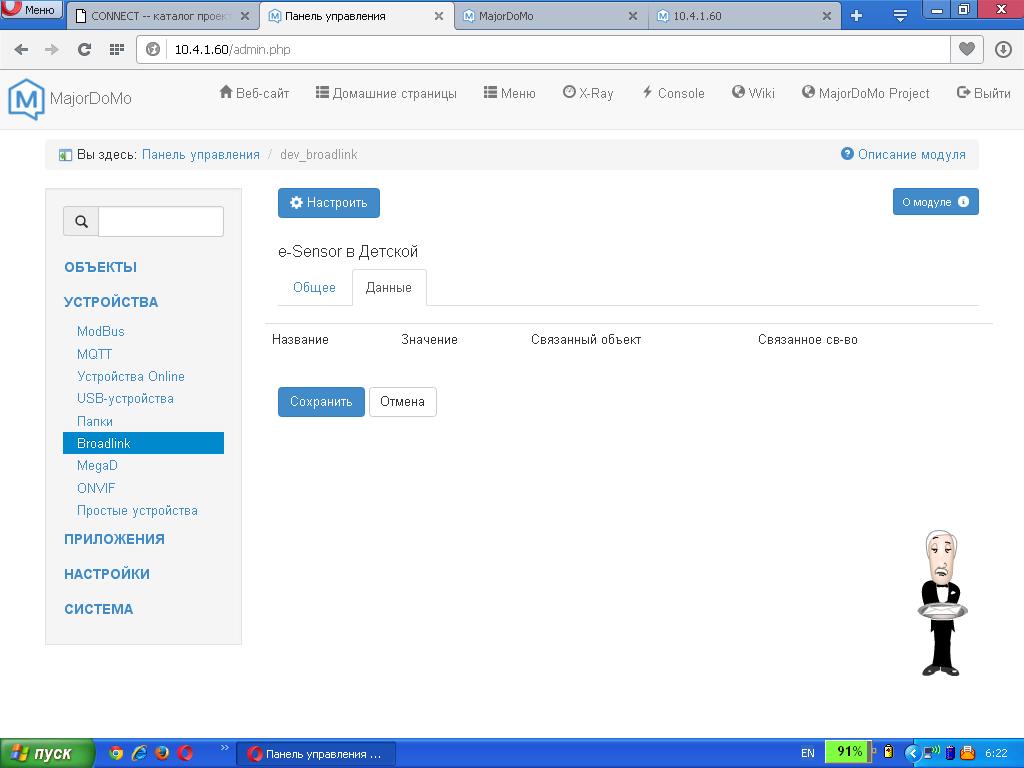
Task: Expand ПРИЛОЖЕНИЯ sidebar section
Action: coord(114,539)
